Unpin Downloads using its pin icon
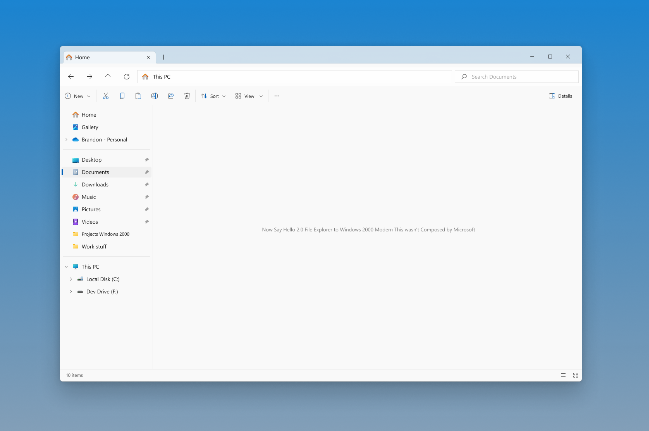649x431 pixels. click(x=147, y=185)
